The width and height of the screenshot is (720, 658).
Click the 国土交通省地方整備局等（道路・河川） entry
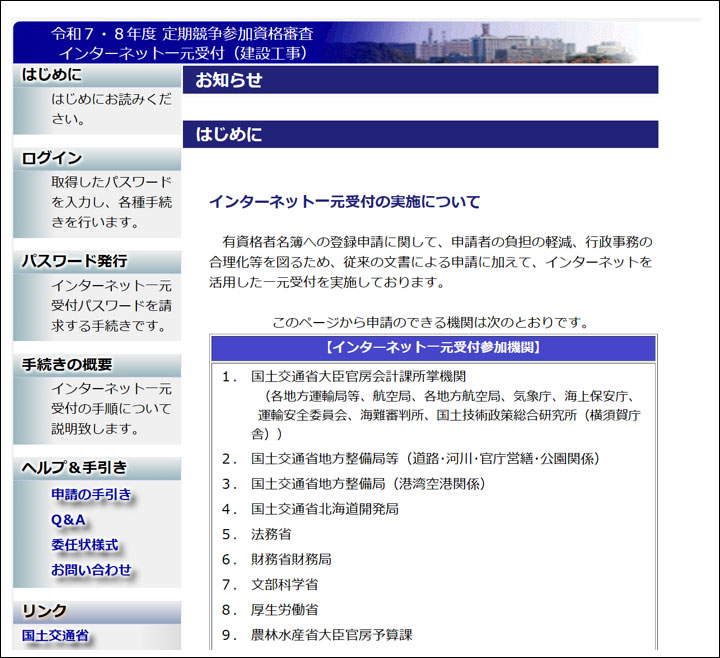(425, 459)
